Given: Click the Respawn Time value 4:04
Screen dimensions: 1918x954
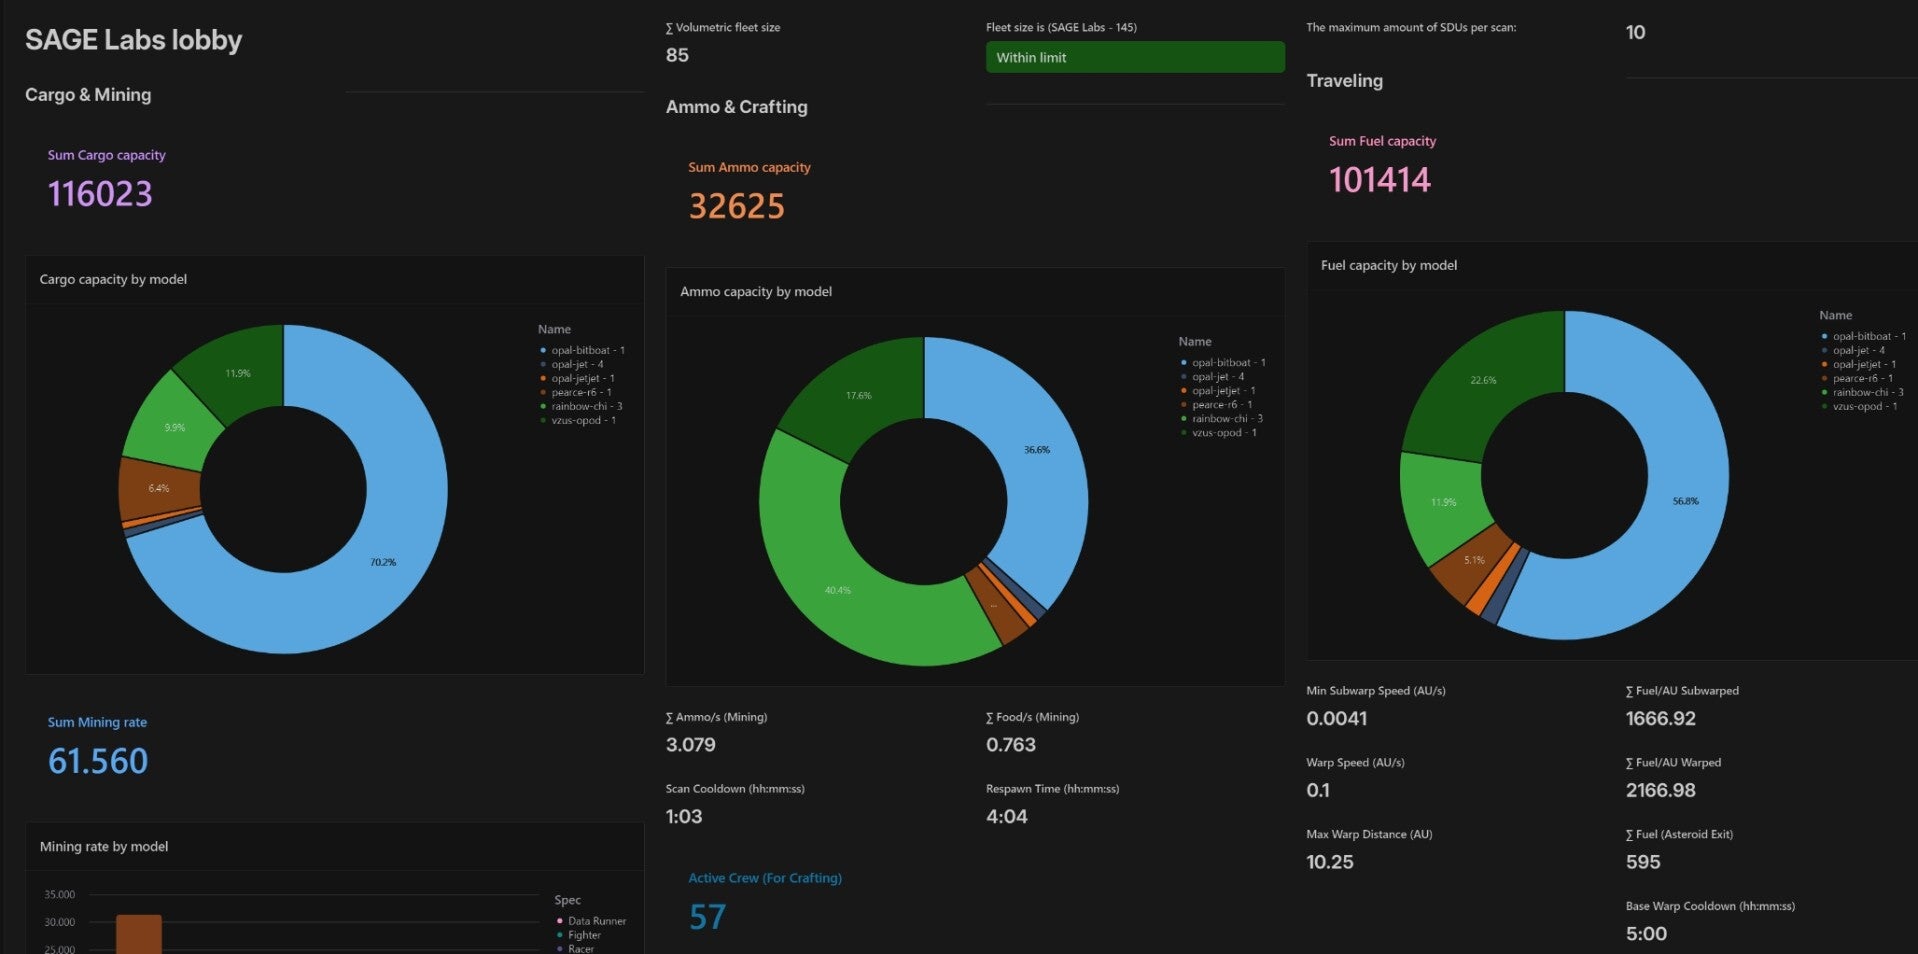Looking at the screenshot, I should pos(1007,817).
